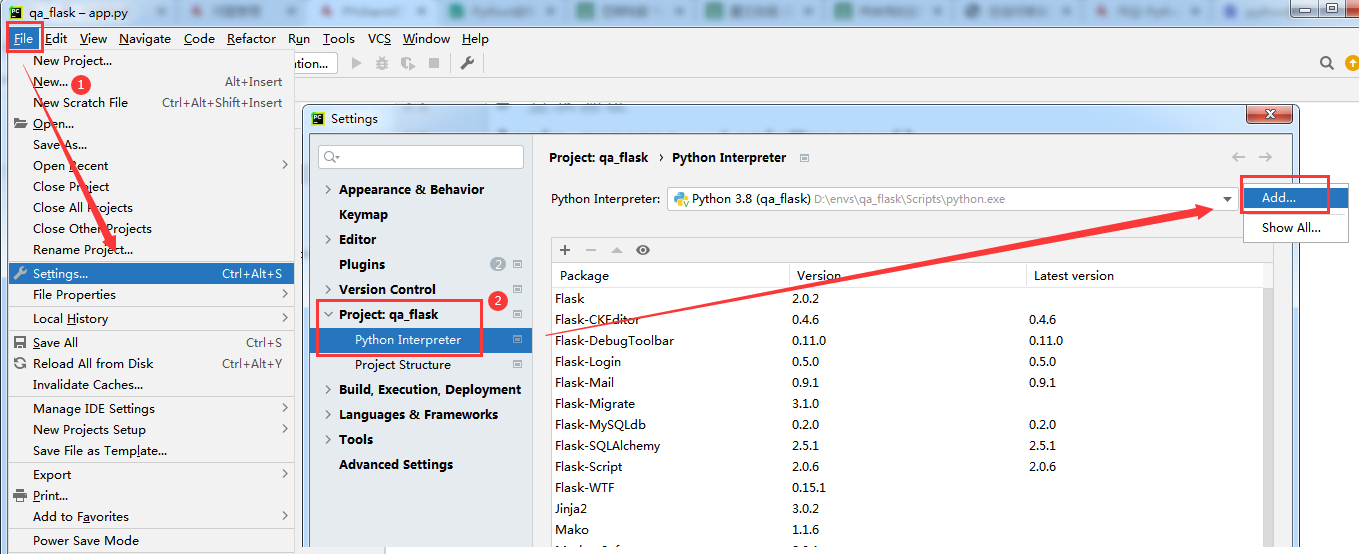This screenshot has width=1359, height=554.
Task: Open the Edit menu
Action: pos(56,38)
